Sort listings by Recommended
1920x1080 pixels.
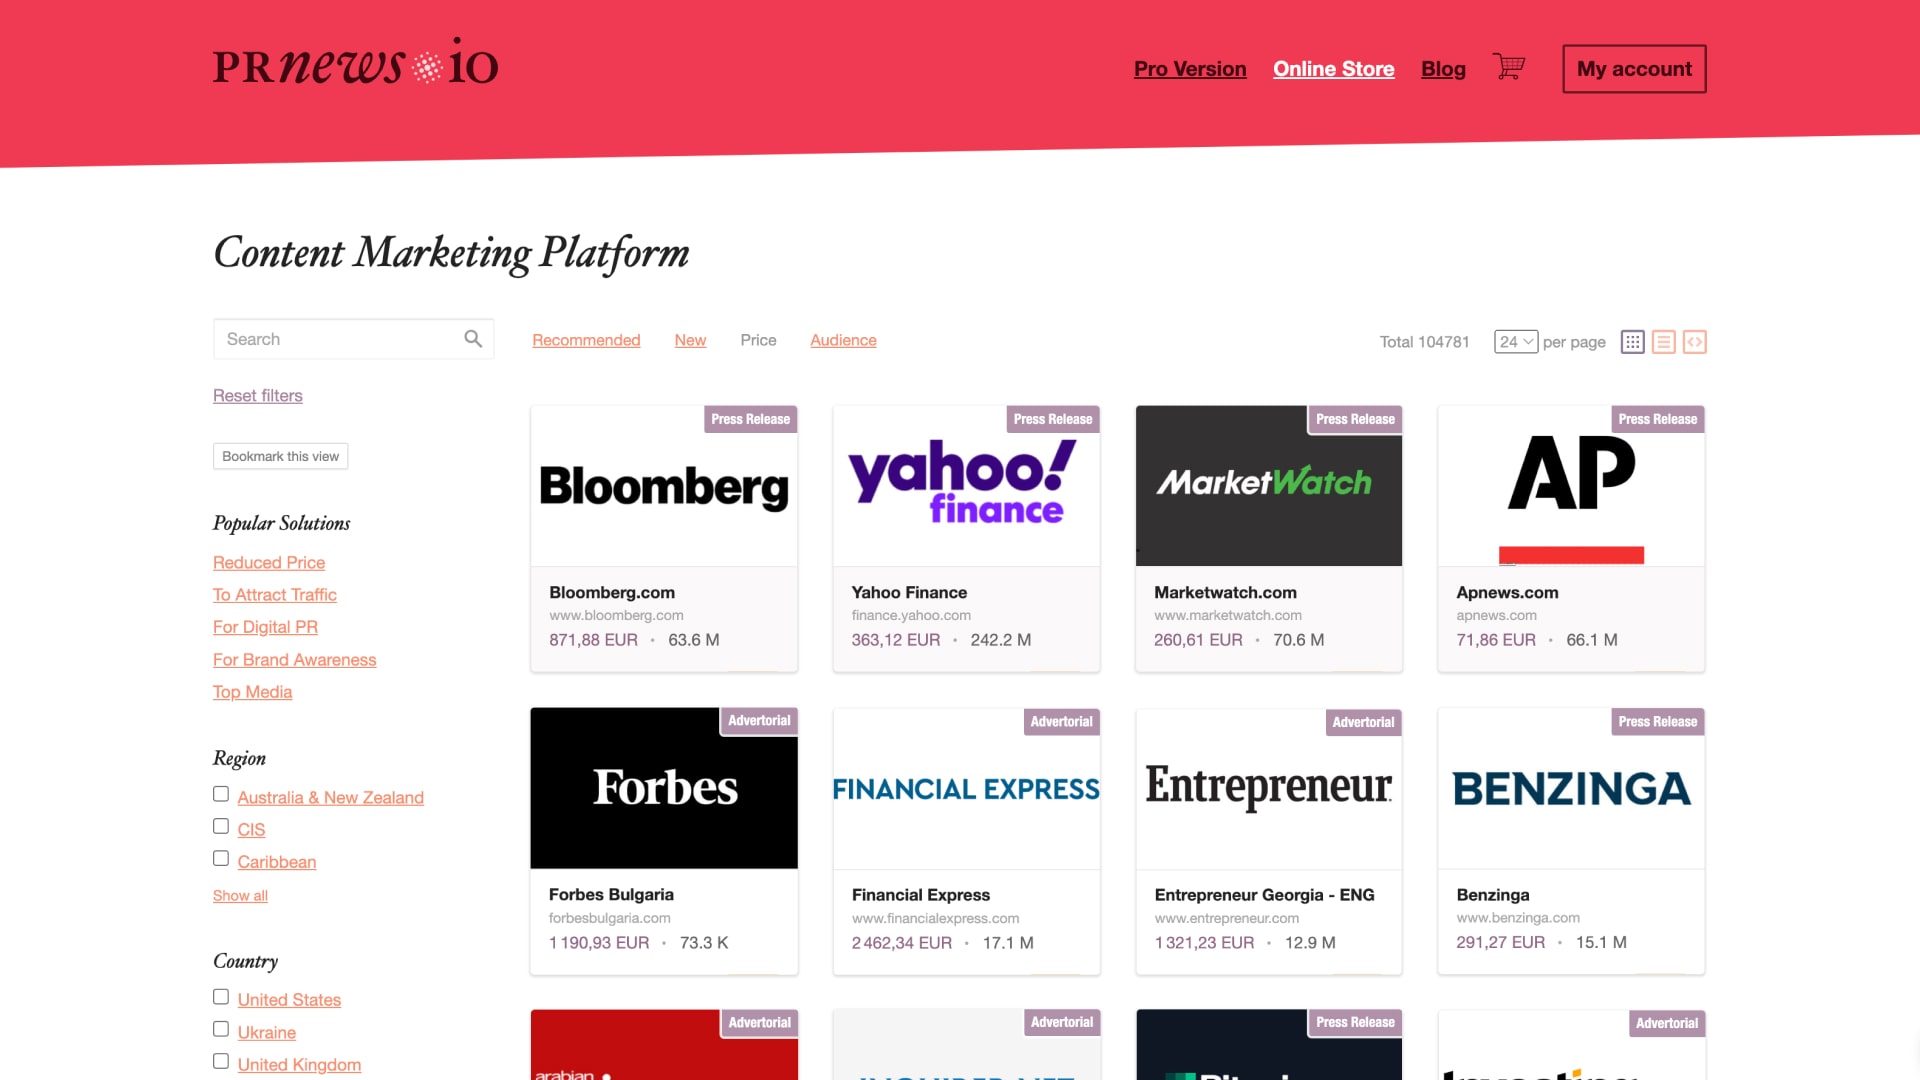586,340
